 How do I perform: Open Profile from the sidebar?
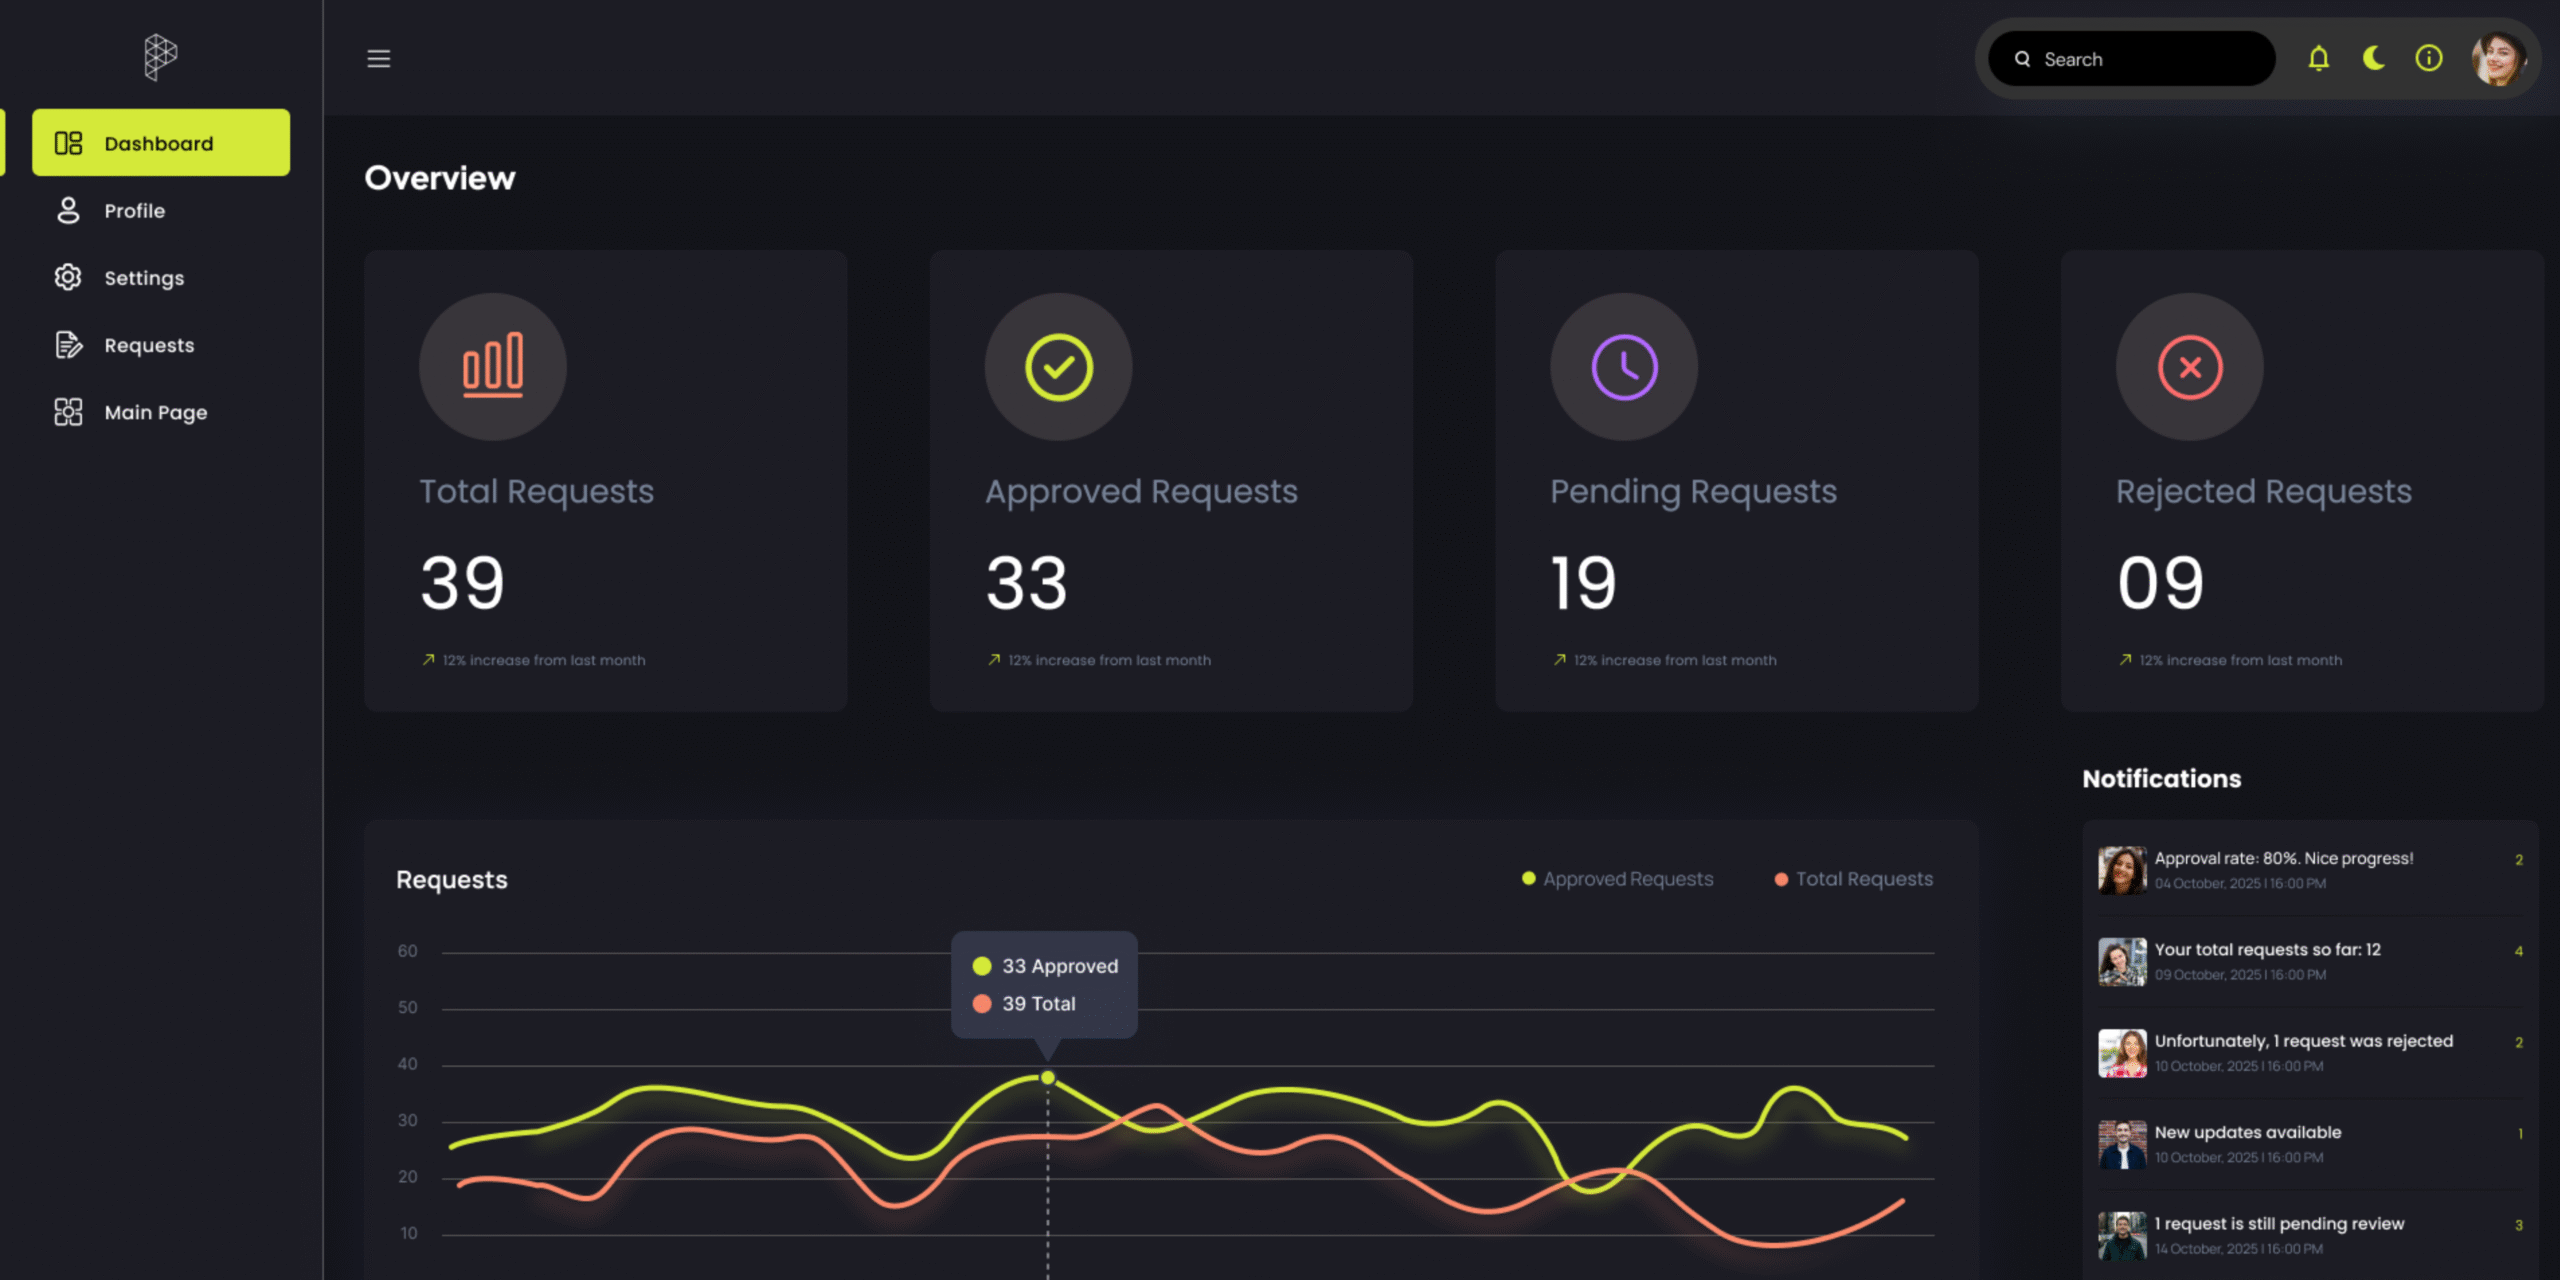134,211
